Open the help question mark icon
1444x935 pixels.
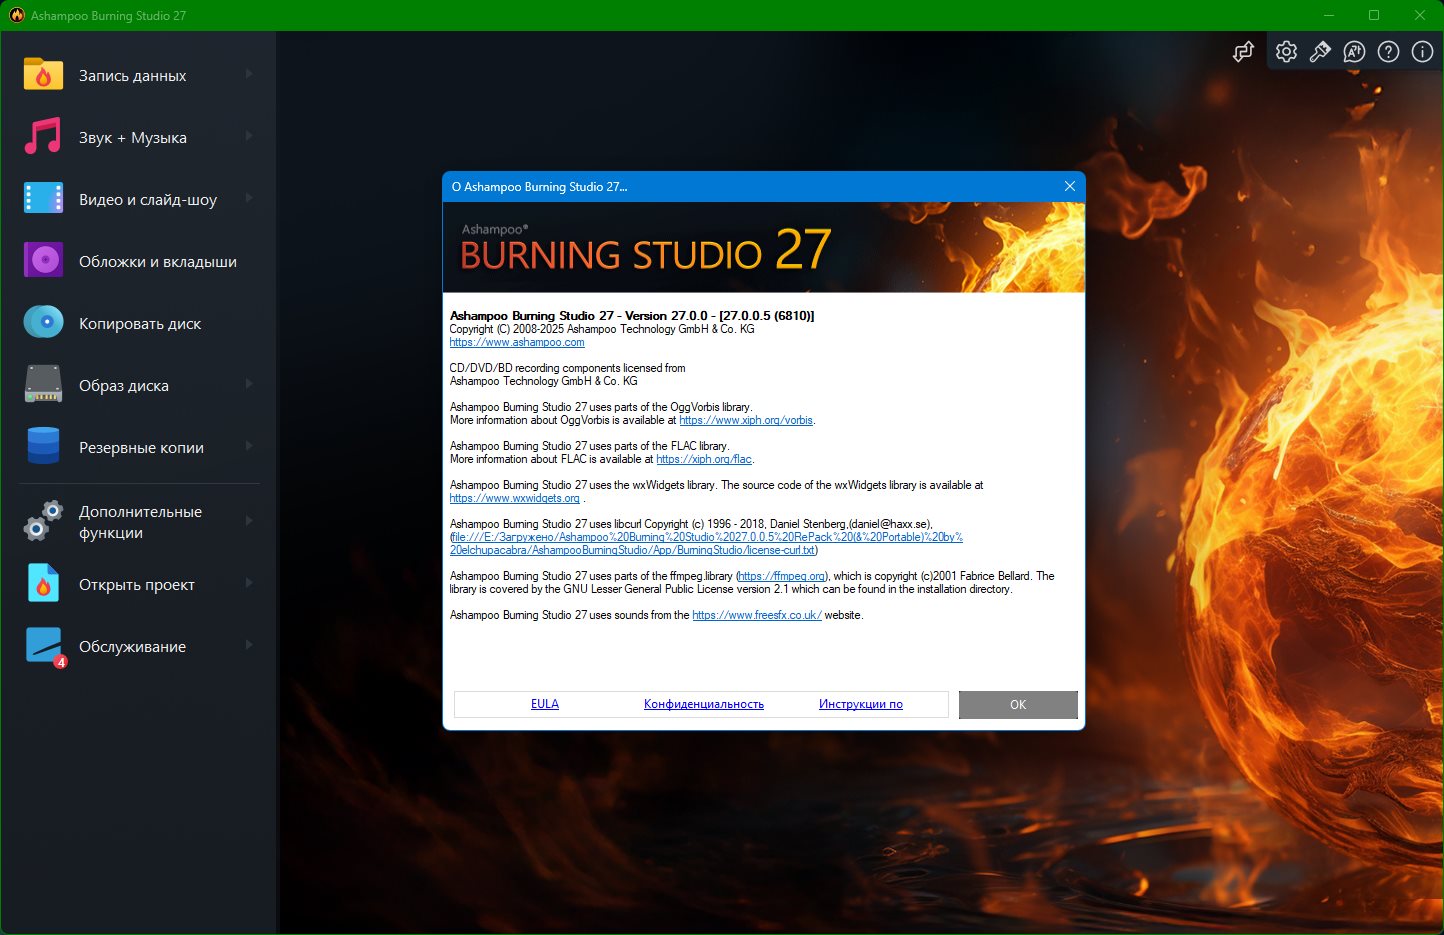pyautogui.click(x=1388, y=52)
